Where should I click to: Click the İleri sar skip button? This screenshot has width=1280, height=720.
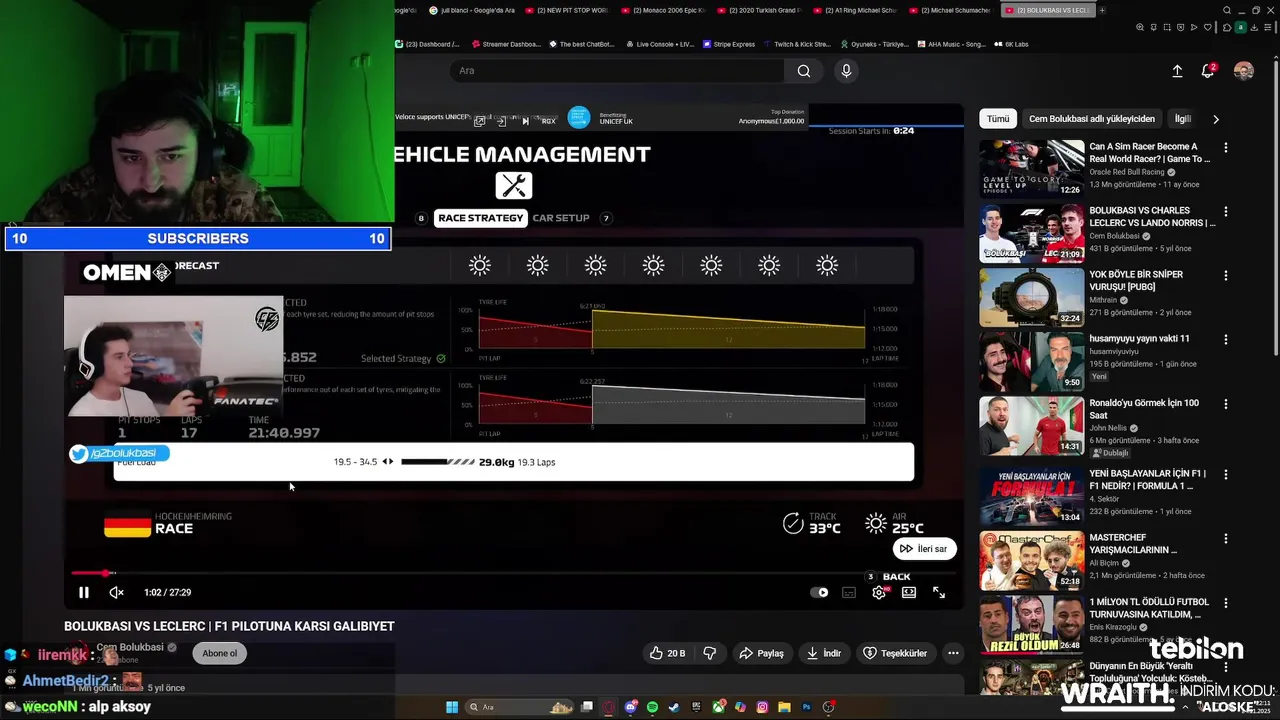924,548
